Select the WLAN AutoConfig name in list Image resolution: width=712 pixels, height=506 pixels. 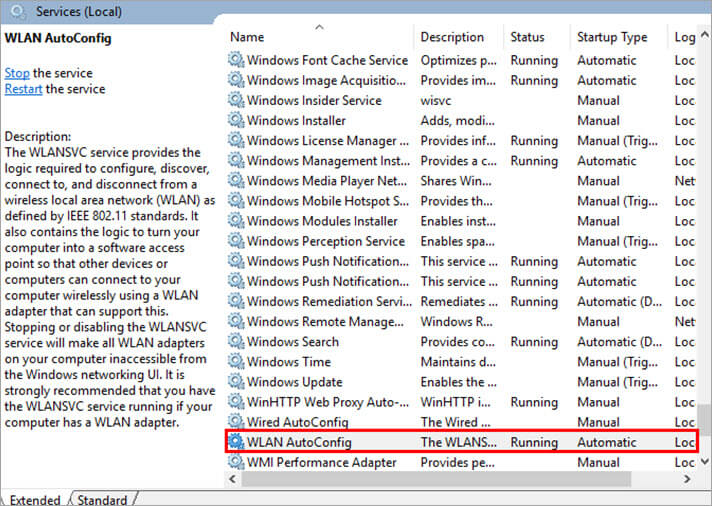pos(299,442)
